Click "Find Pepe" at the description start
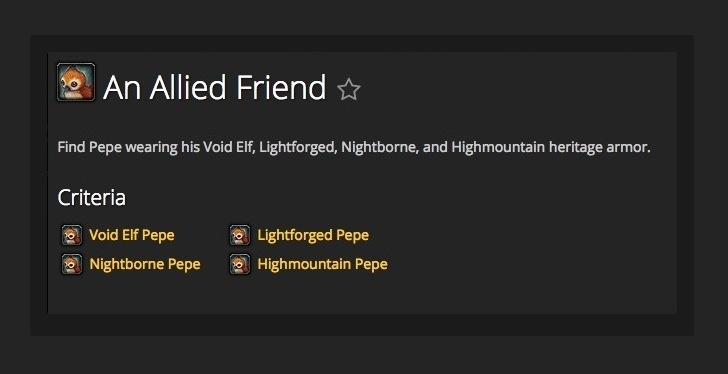Image resolution: width=728 pixels, height=374 pixels. [x=90, y=148]
